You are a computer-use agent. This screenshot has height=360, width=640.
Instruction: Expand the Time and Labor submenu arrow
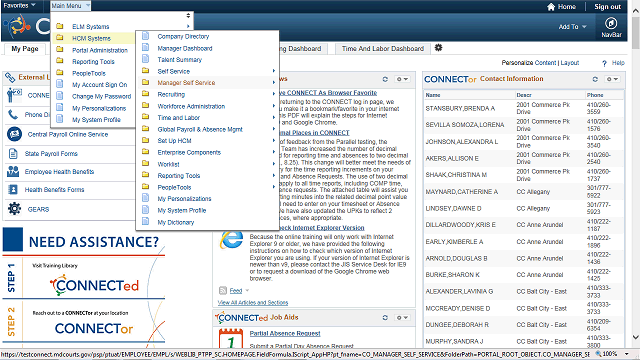tap(273, 118)
